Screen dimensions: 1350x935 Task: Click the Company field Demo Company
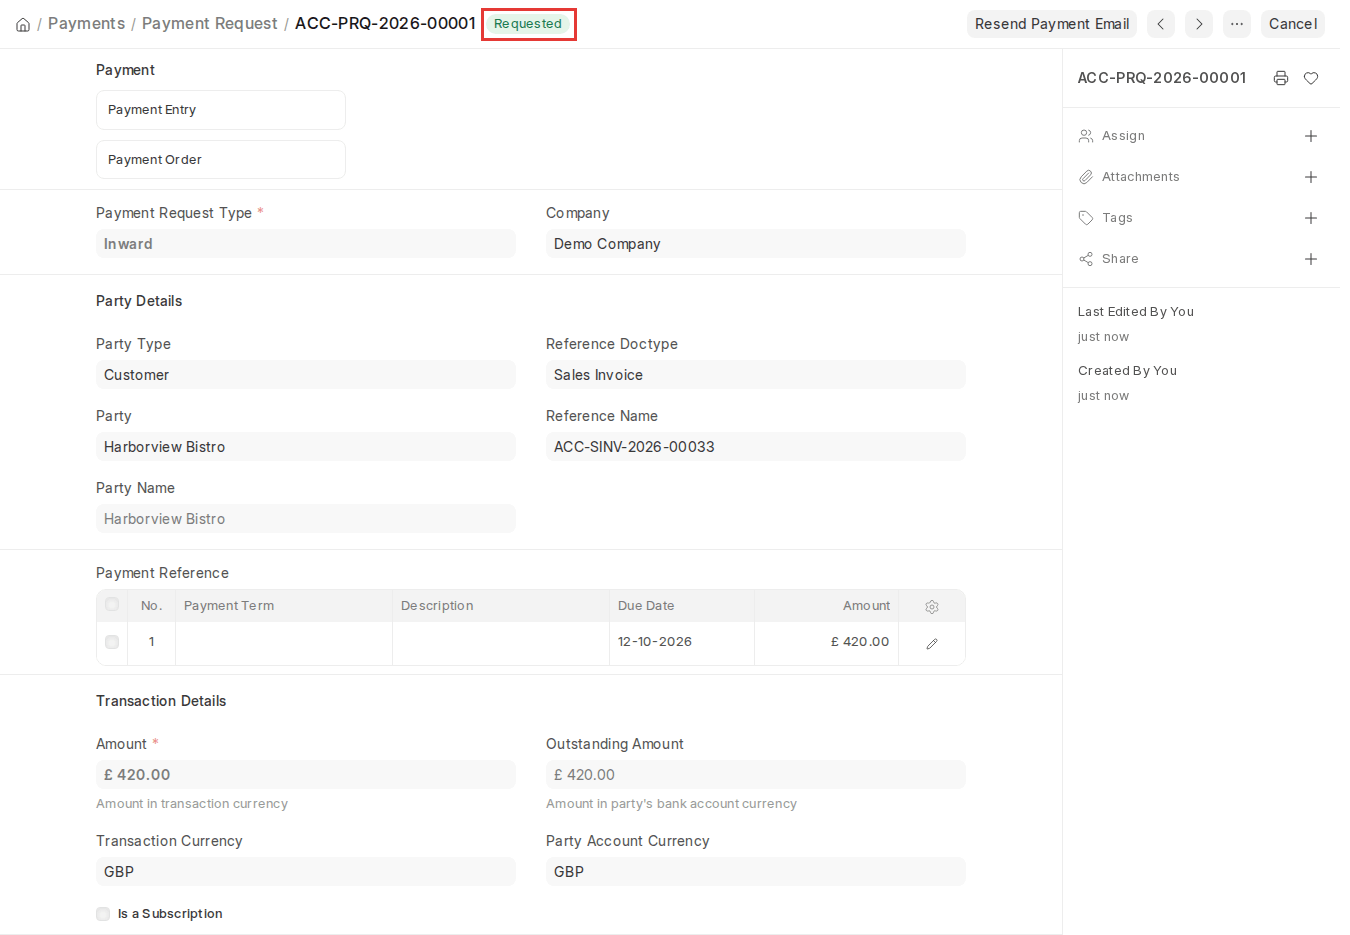pos(756,244)
